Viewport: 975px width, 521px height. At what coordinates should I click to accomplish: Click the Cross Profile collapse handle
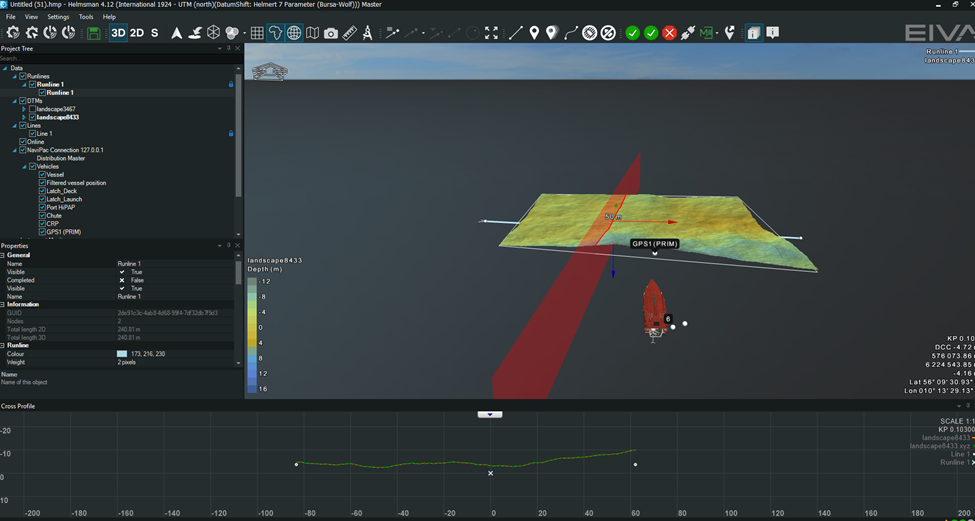pyautogui.click(x=490, y=415)
